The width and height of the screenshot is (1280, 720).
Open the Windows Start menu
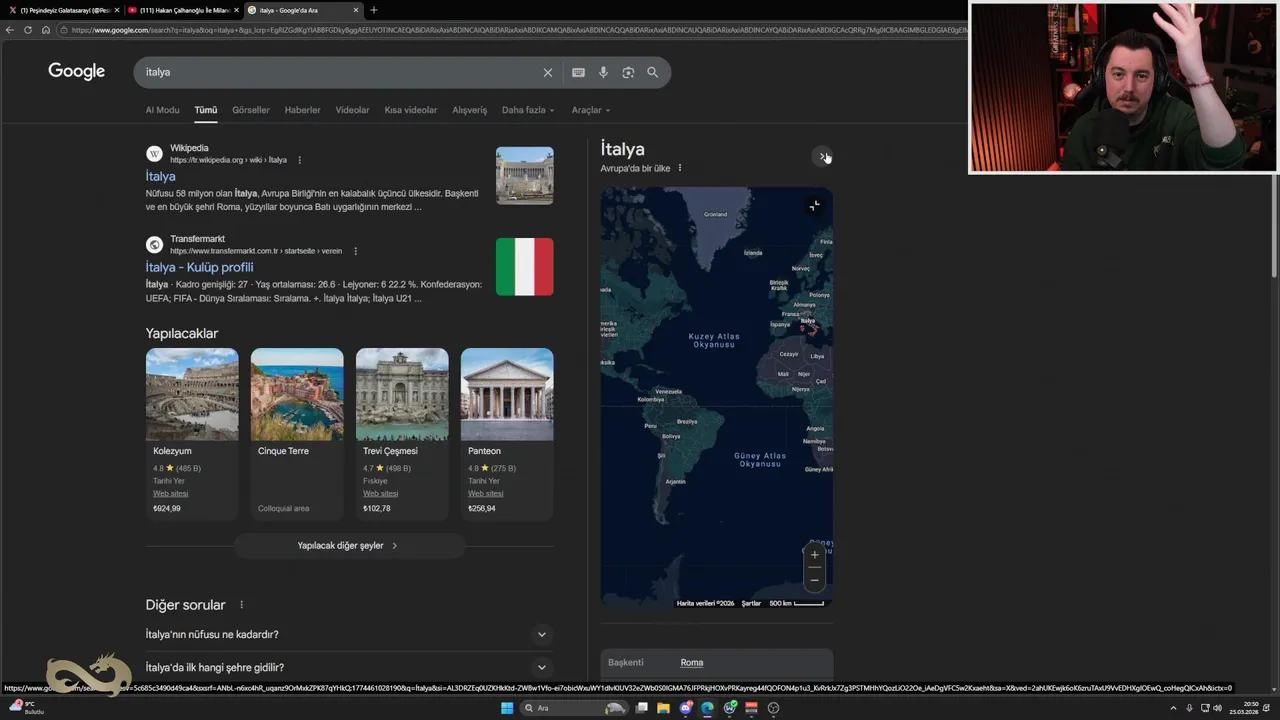[507, 708]
